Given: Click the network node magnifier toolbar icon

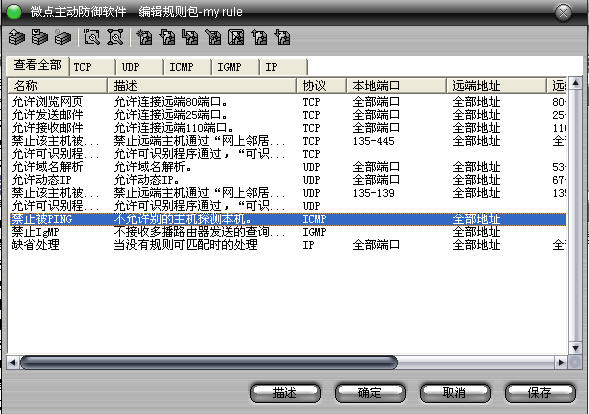Looking at the screenshot, I should tap(115, 37).
